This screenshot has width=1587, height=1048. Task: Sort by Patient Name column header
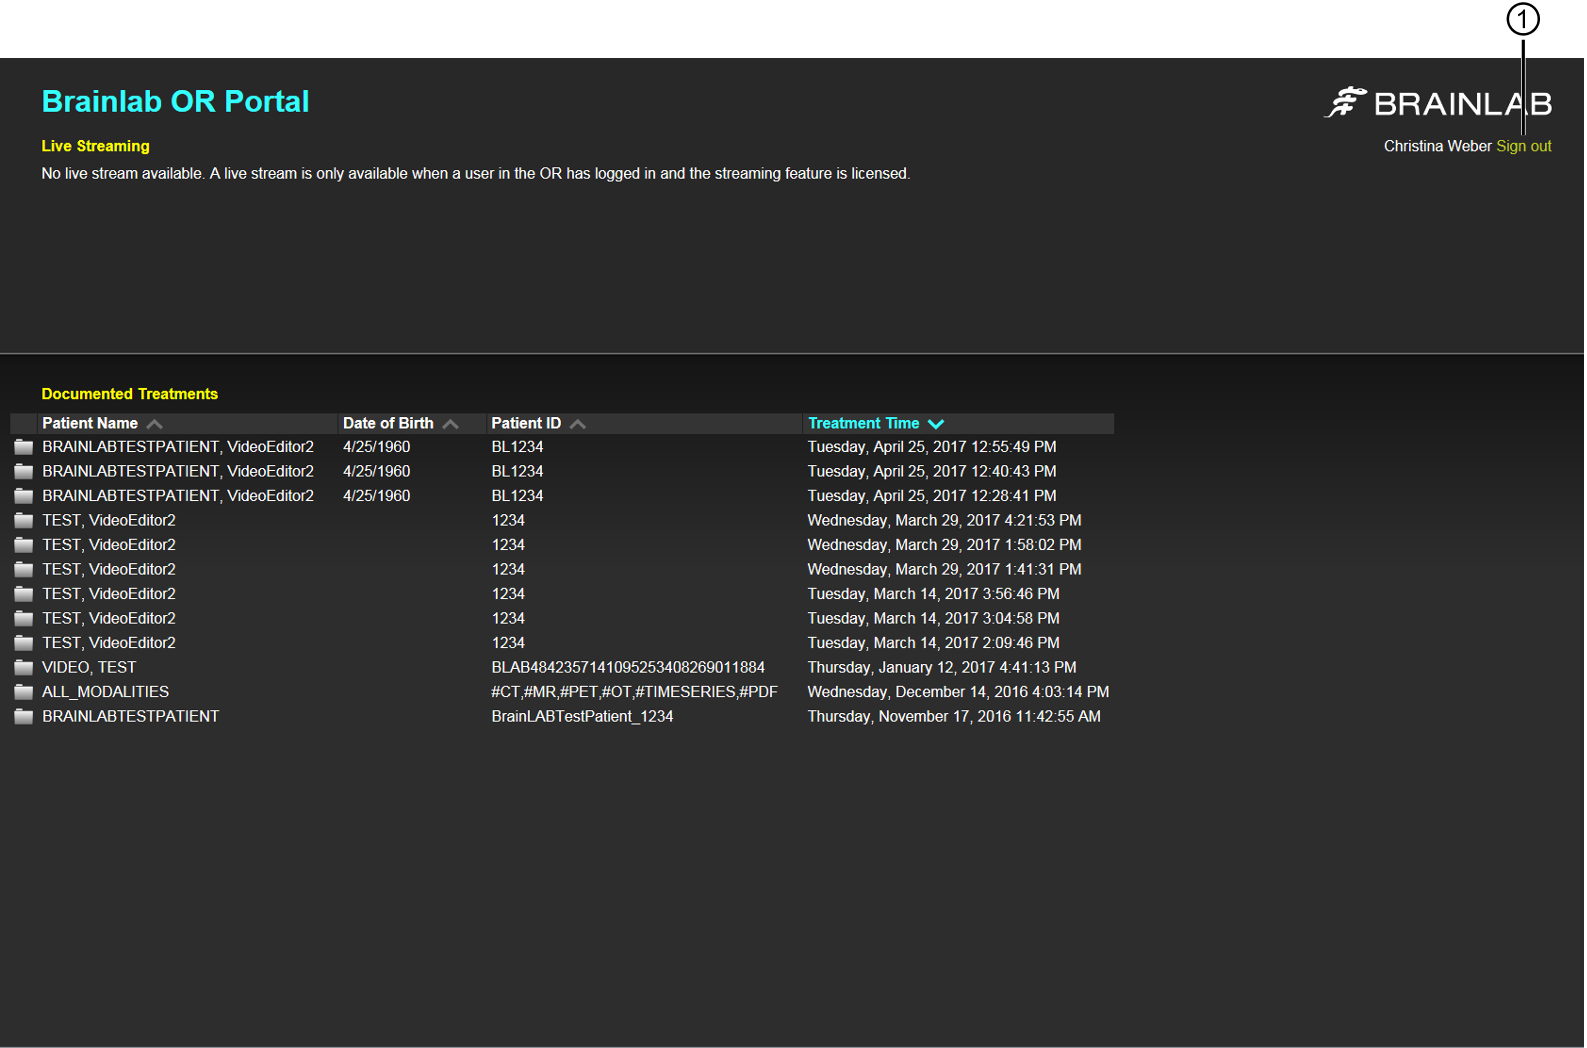coord(90,423)
